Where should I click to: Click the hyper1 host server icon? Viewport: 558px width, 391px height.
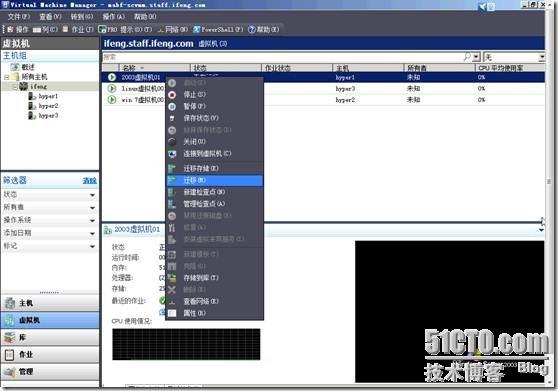pyautogui.click(x=32, y=96)
